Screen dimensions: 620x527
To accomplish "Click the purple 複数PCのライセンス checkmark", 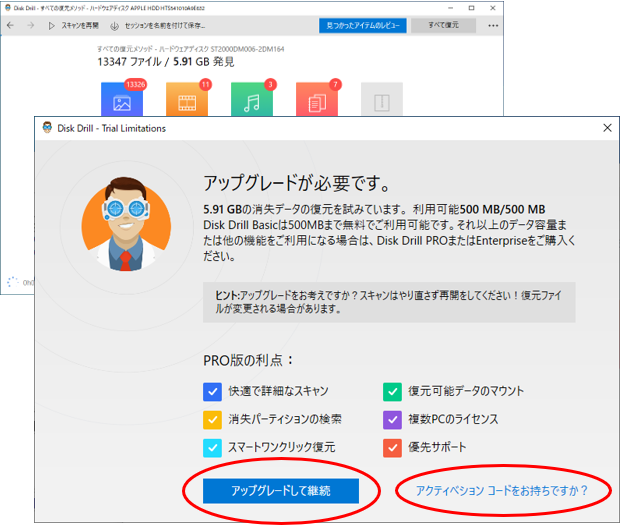I will click(392, 420).
